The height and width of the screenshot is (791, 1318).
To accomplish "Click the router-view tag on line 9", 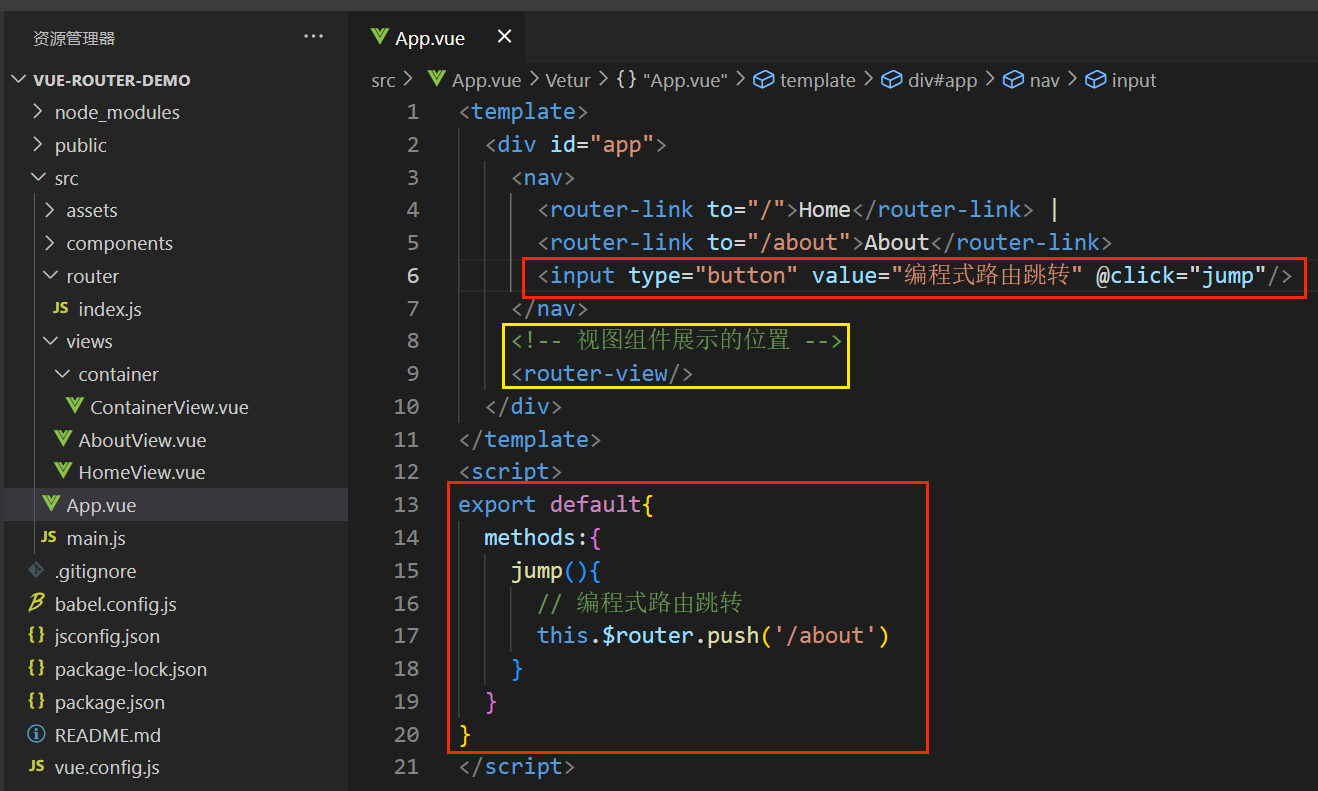I will (602, 374).
